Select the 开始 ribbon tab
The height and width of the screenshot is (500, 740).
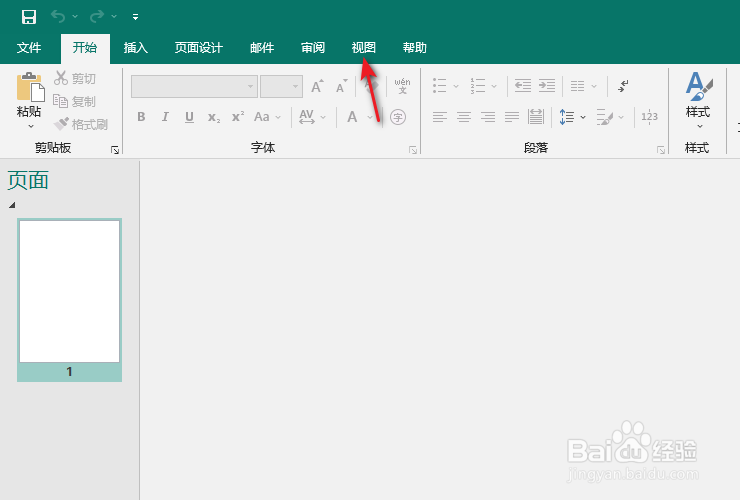(85, 48)
